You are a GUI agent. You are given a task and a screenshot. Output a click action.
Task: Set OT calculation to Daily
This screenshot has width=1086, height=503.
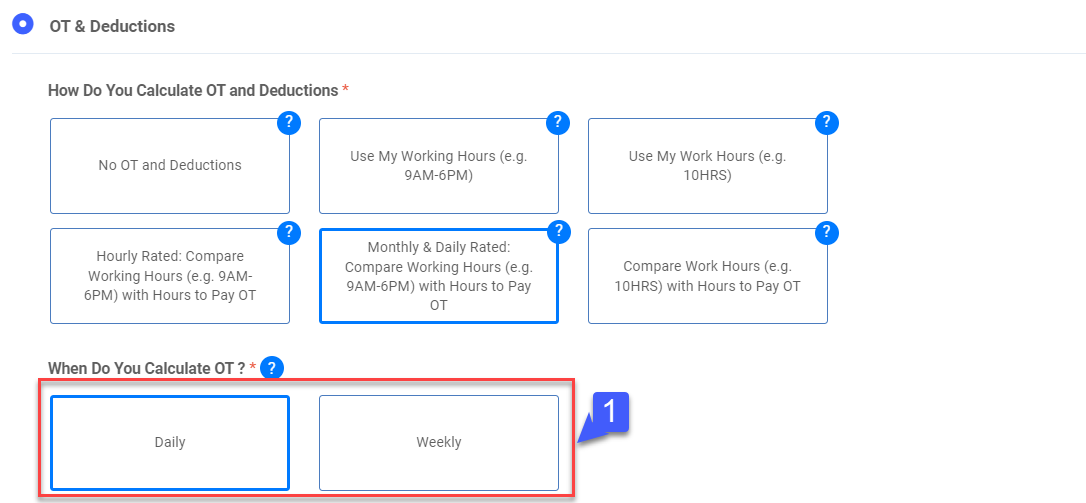click(170, 442)
